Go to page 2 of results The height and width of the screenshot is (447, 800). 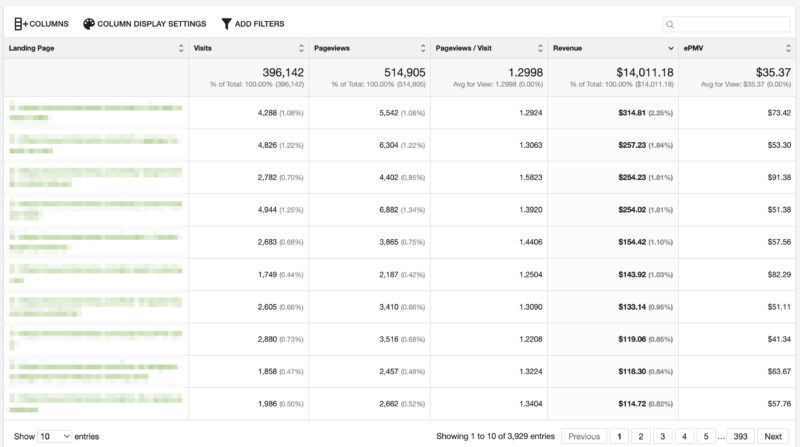tap(640, 436)
